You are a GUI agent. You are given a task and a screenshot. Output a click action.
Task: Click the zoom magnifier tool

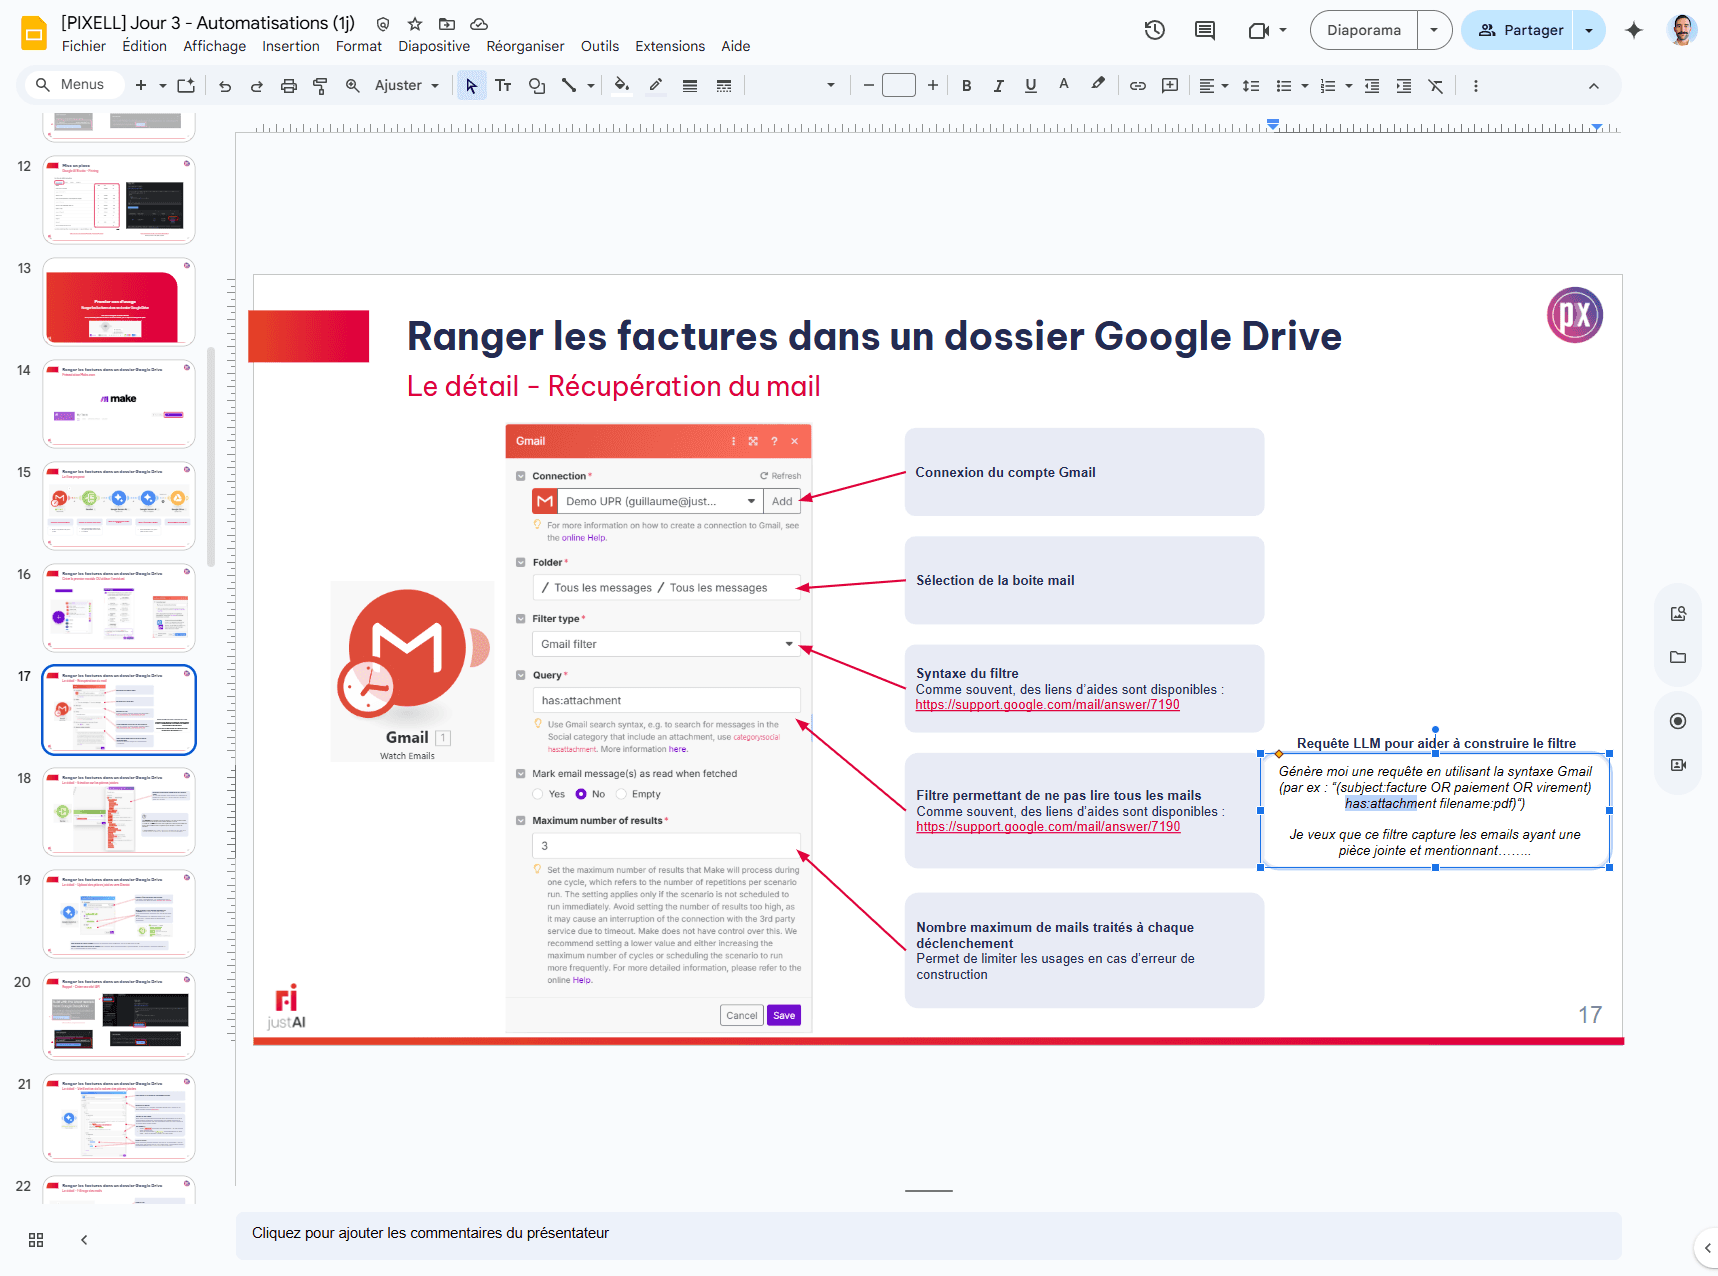point(352,86)
